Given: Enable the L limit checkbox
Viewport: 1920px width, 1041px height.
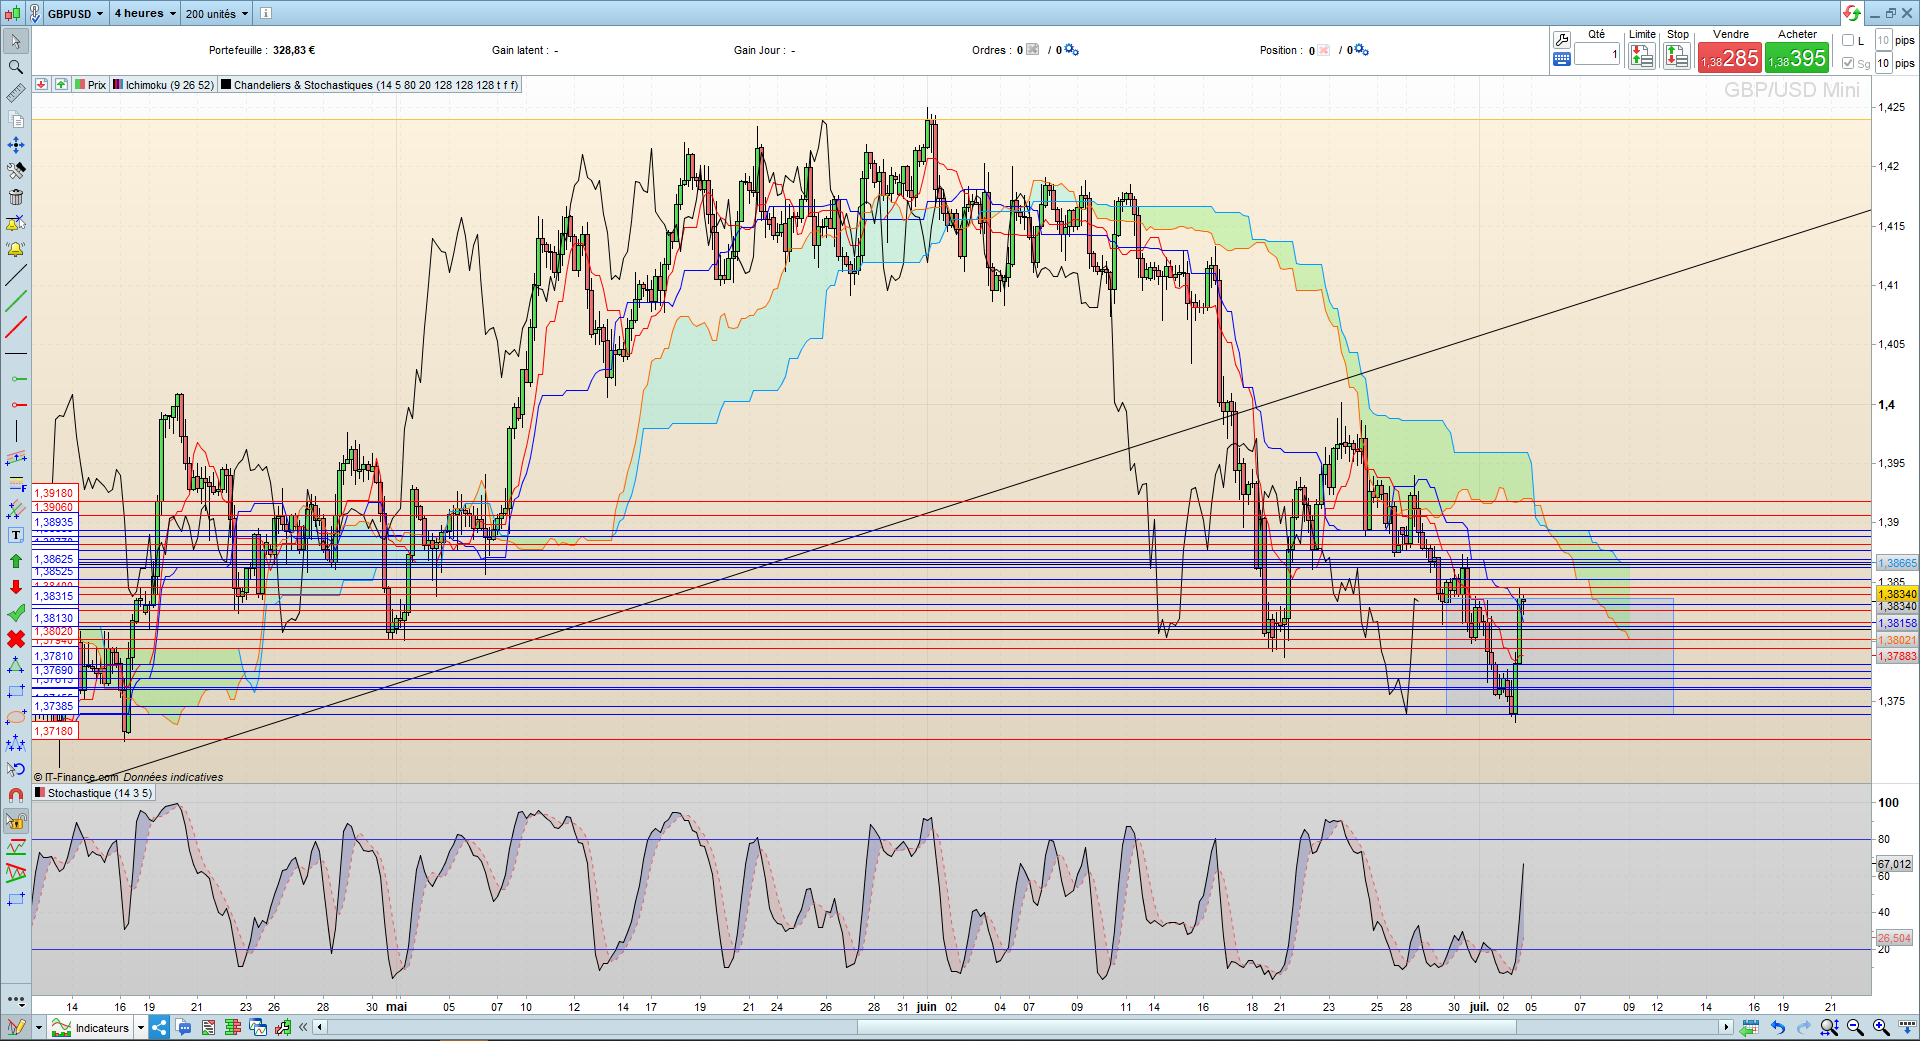Looking at the screenshot, I should click(x=1848, y=41).
